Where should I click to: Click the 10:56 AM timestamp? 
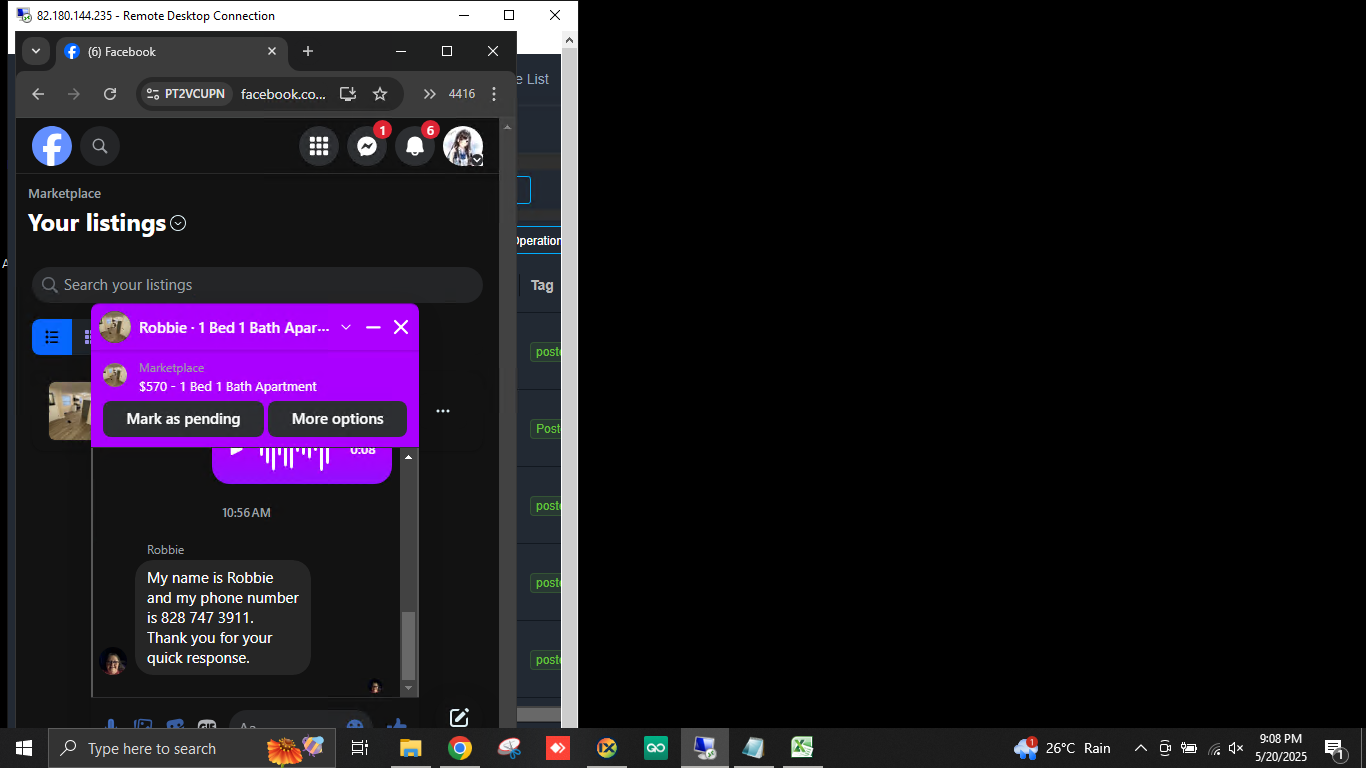[x=246, y=512]
